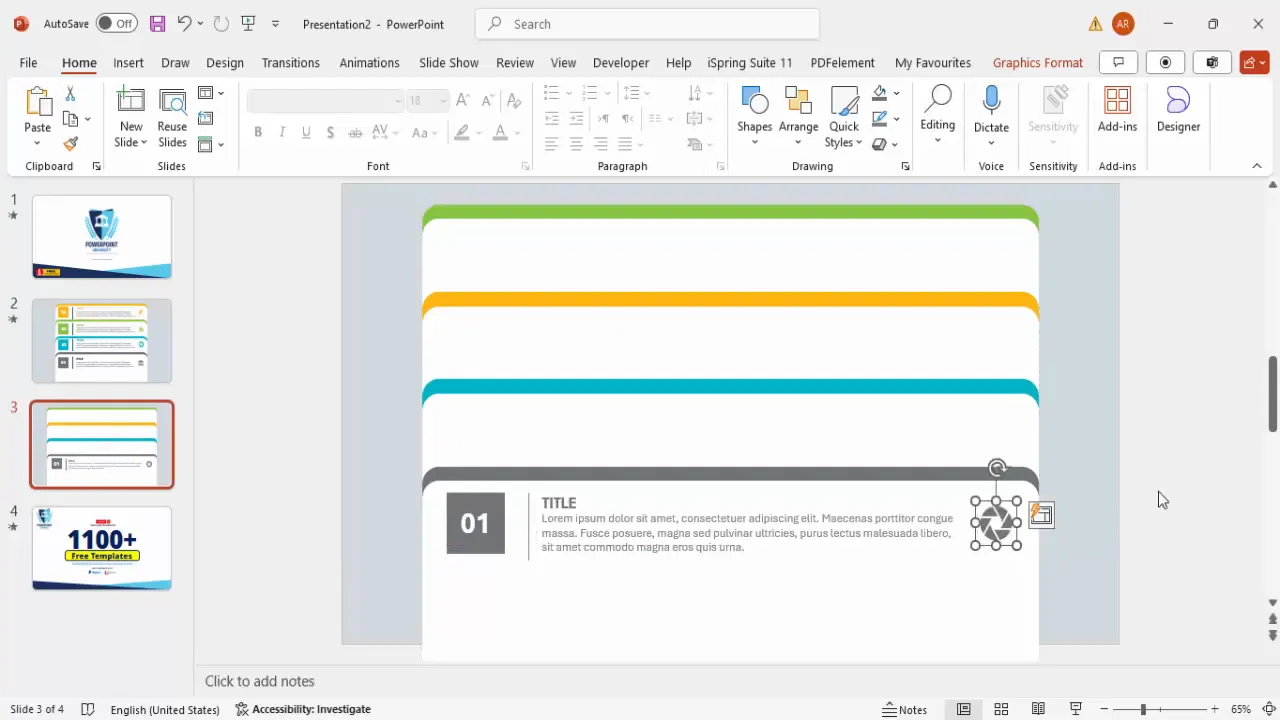
Task: Click the Paste clipboard icon
Action: pyautogui.click(x=38, y=102)
